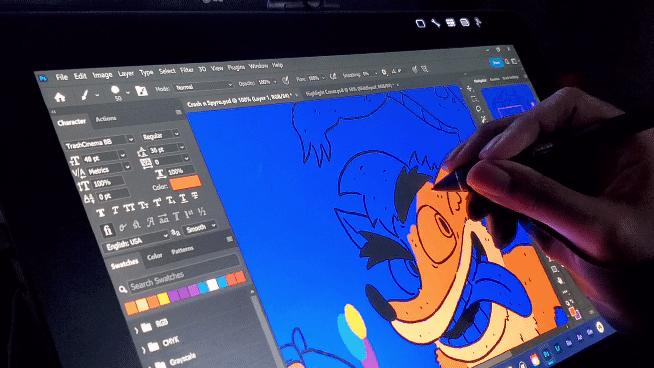Open the Plugins menu
Screen dimensions: 654x368
[236, 67]
